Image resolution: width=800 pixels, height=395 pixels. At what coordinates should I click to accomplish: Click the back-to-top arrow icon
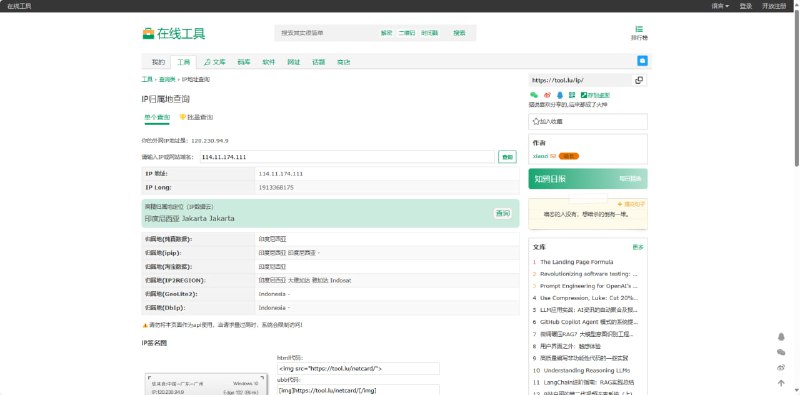781,383
